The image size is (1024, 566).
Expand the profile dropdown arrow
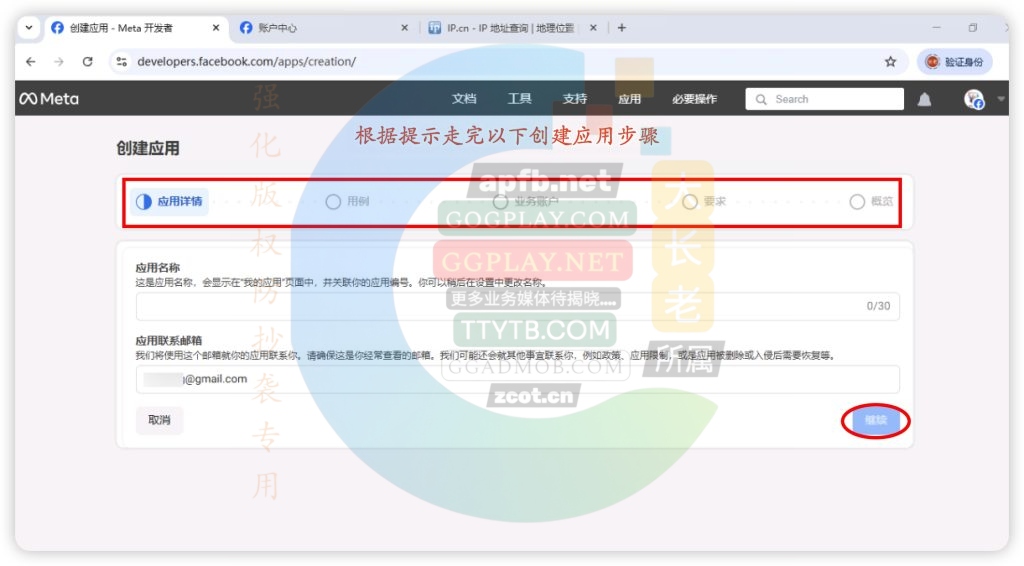pyautogui.click(x=1001, y=99)
